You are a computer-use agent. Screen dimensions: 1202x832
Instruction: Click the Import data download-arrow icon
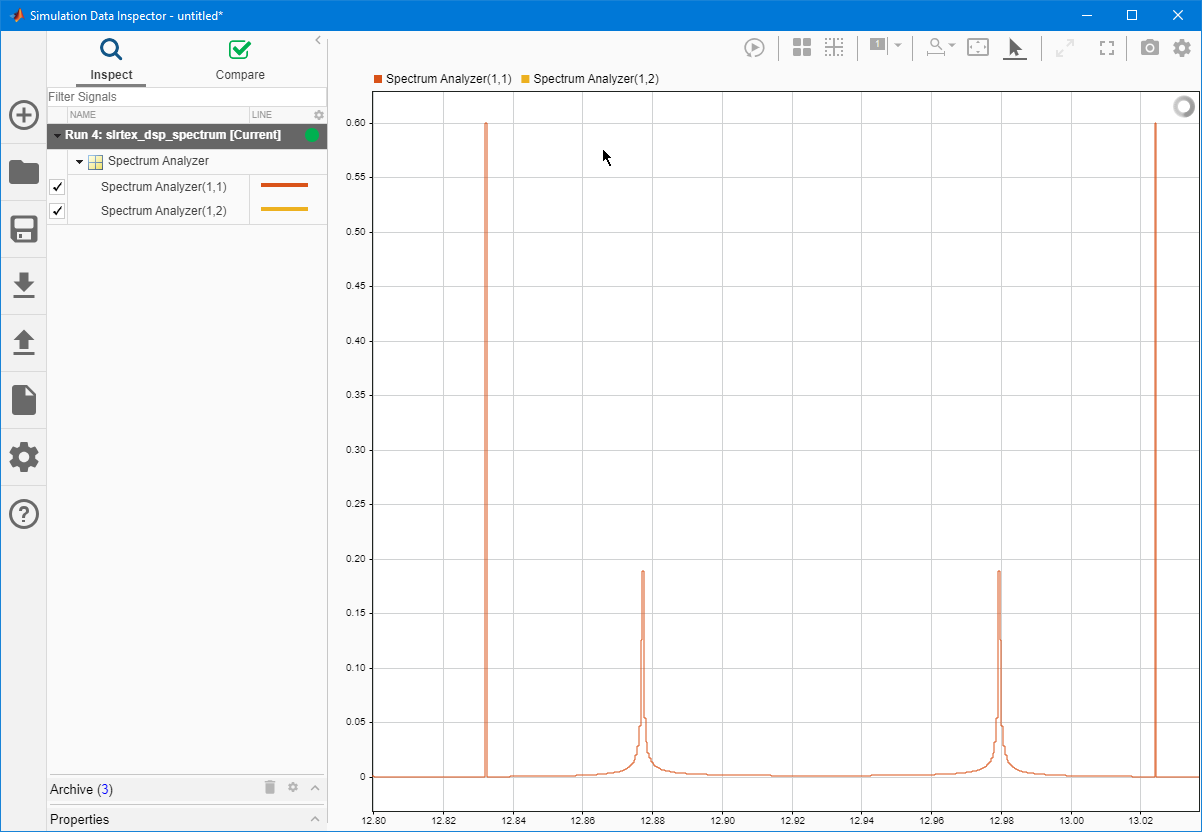[x=24, y=286]
